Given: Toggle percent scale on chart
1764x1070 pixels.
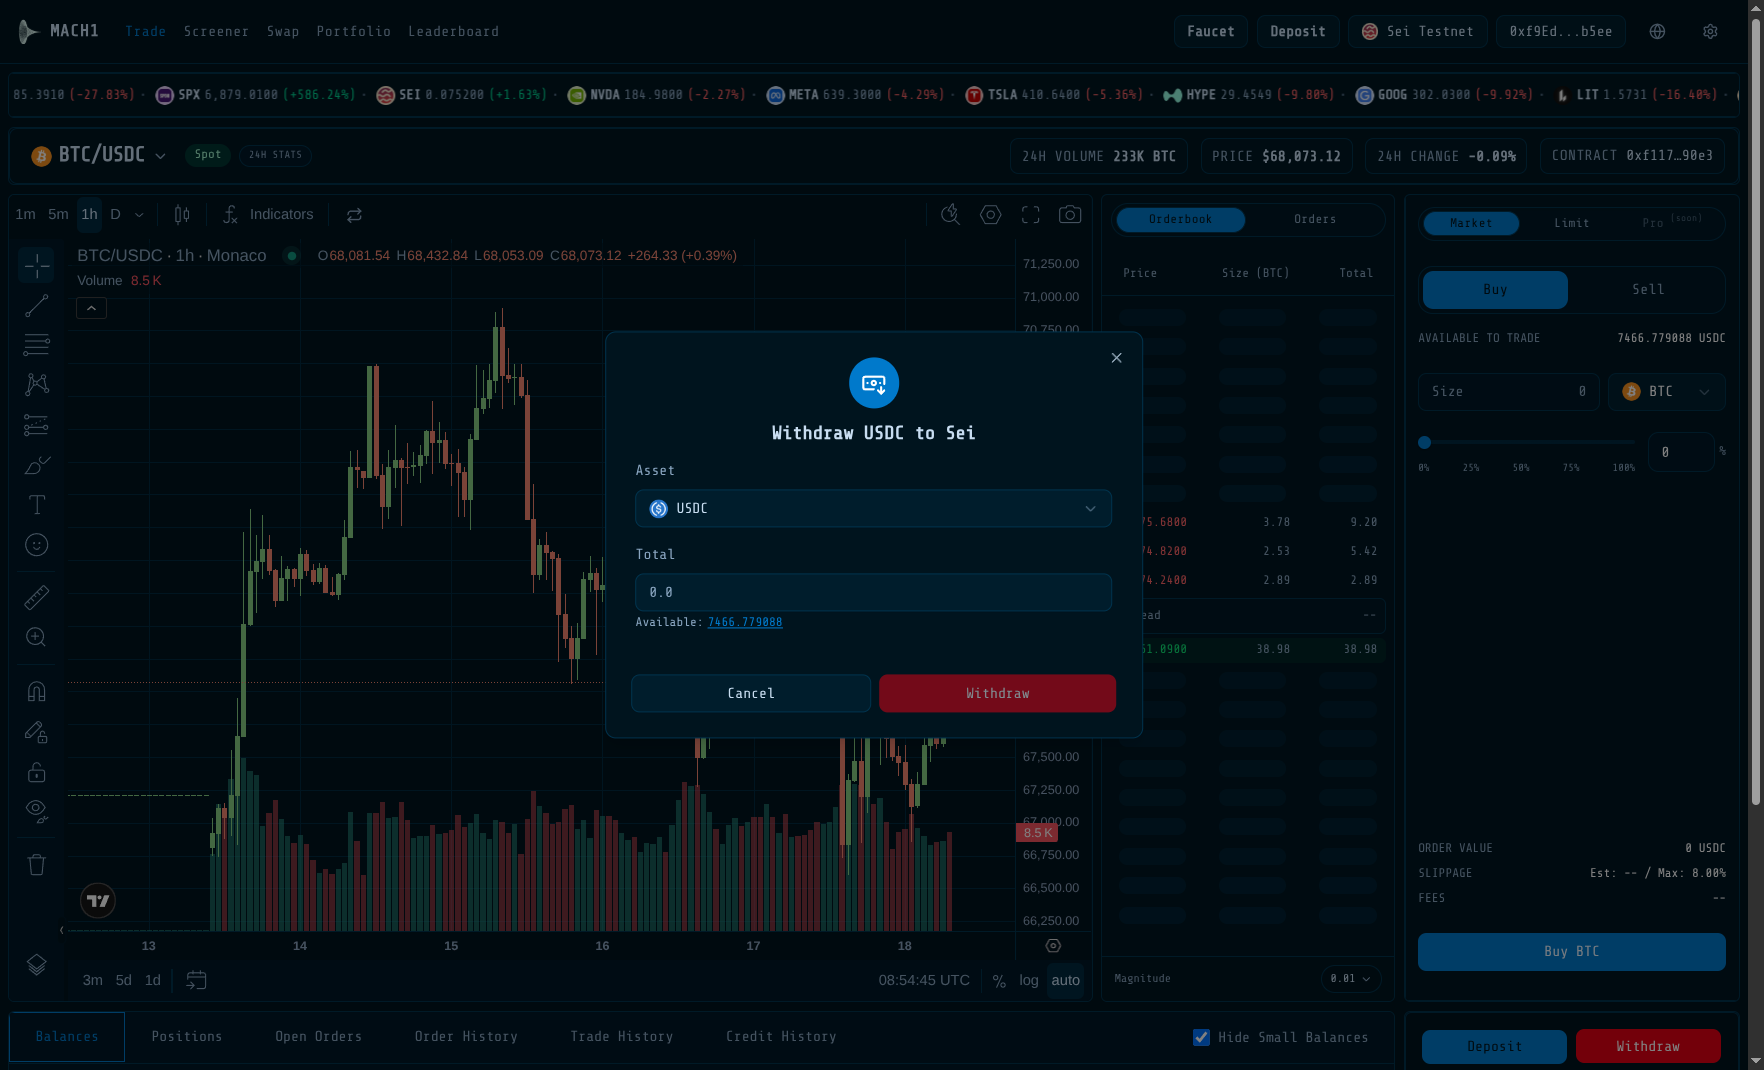Looking at the screenshot, I should (x=999, y=981).
